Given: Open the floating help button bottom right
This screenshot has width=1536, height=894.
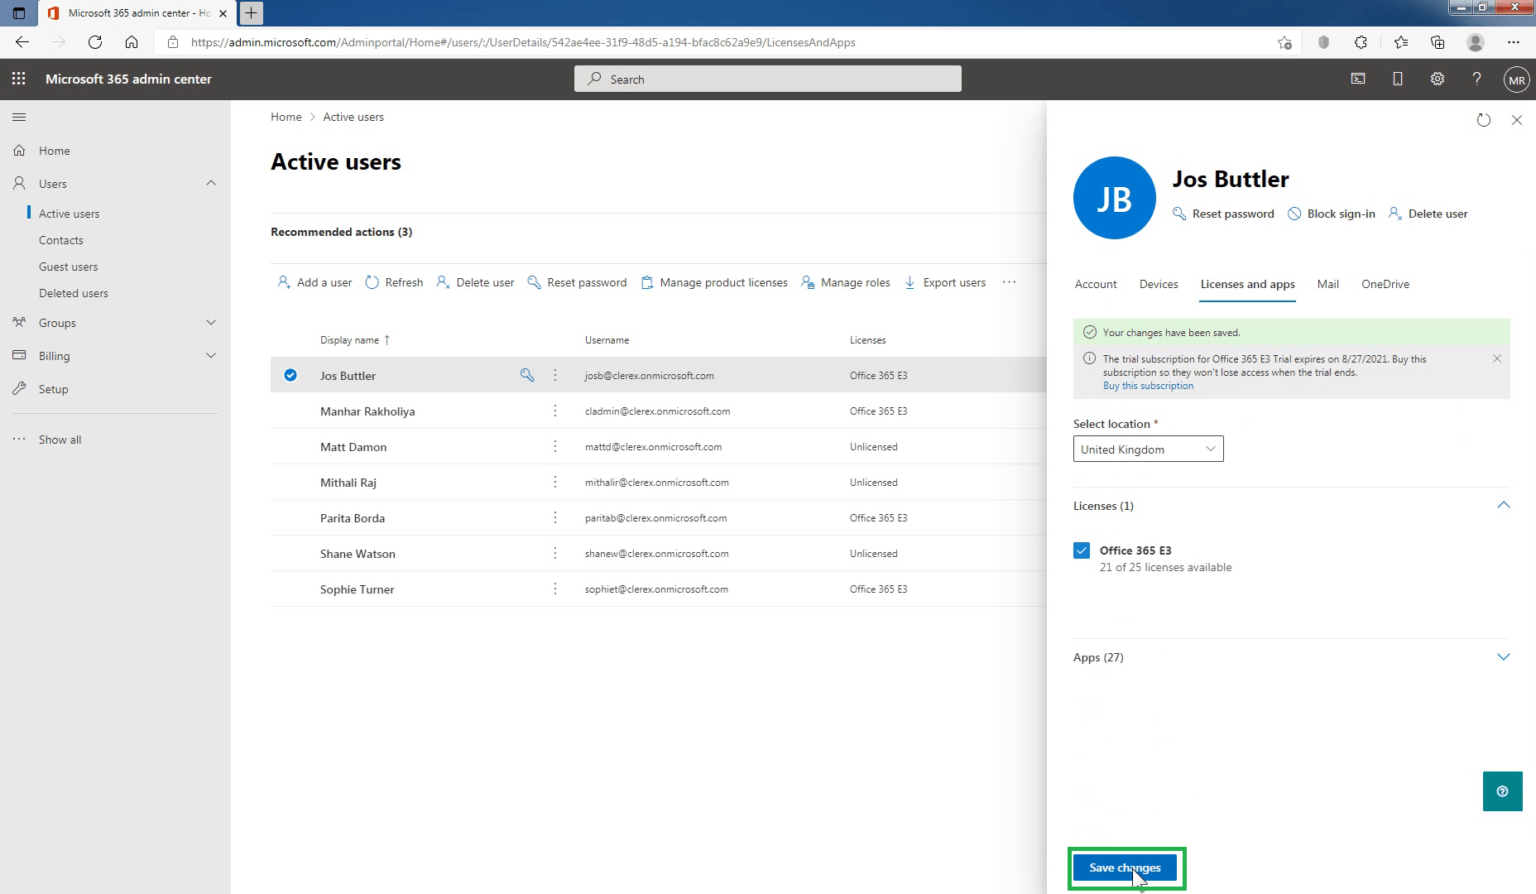Looking at the screenshot, I should point(1502,791).
